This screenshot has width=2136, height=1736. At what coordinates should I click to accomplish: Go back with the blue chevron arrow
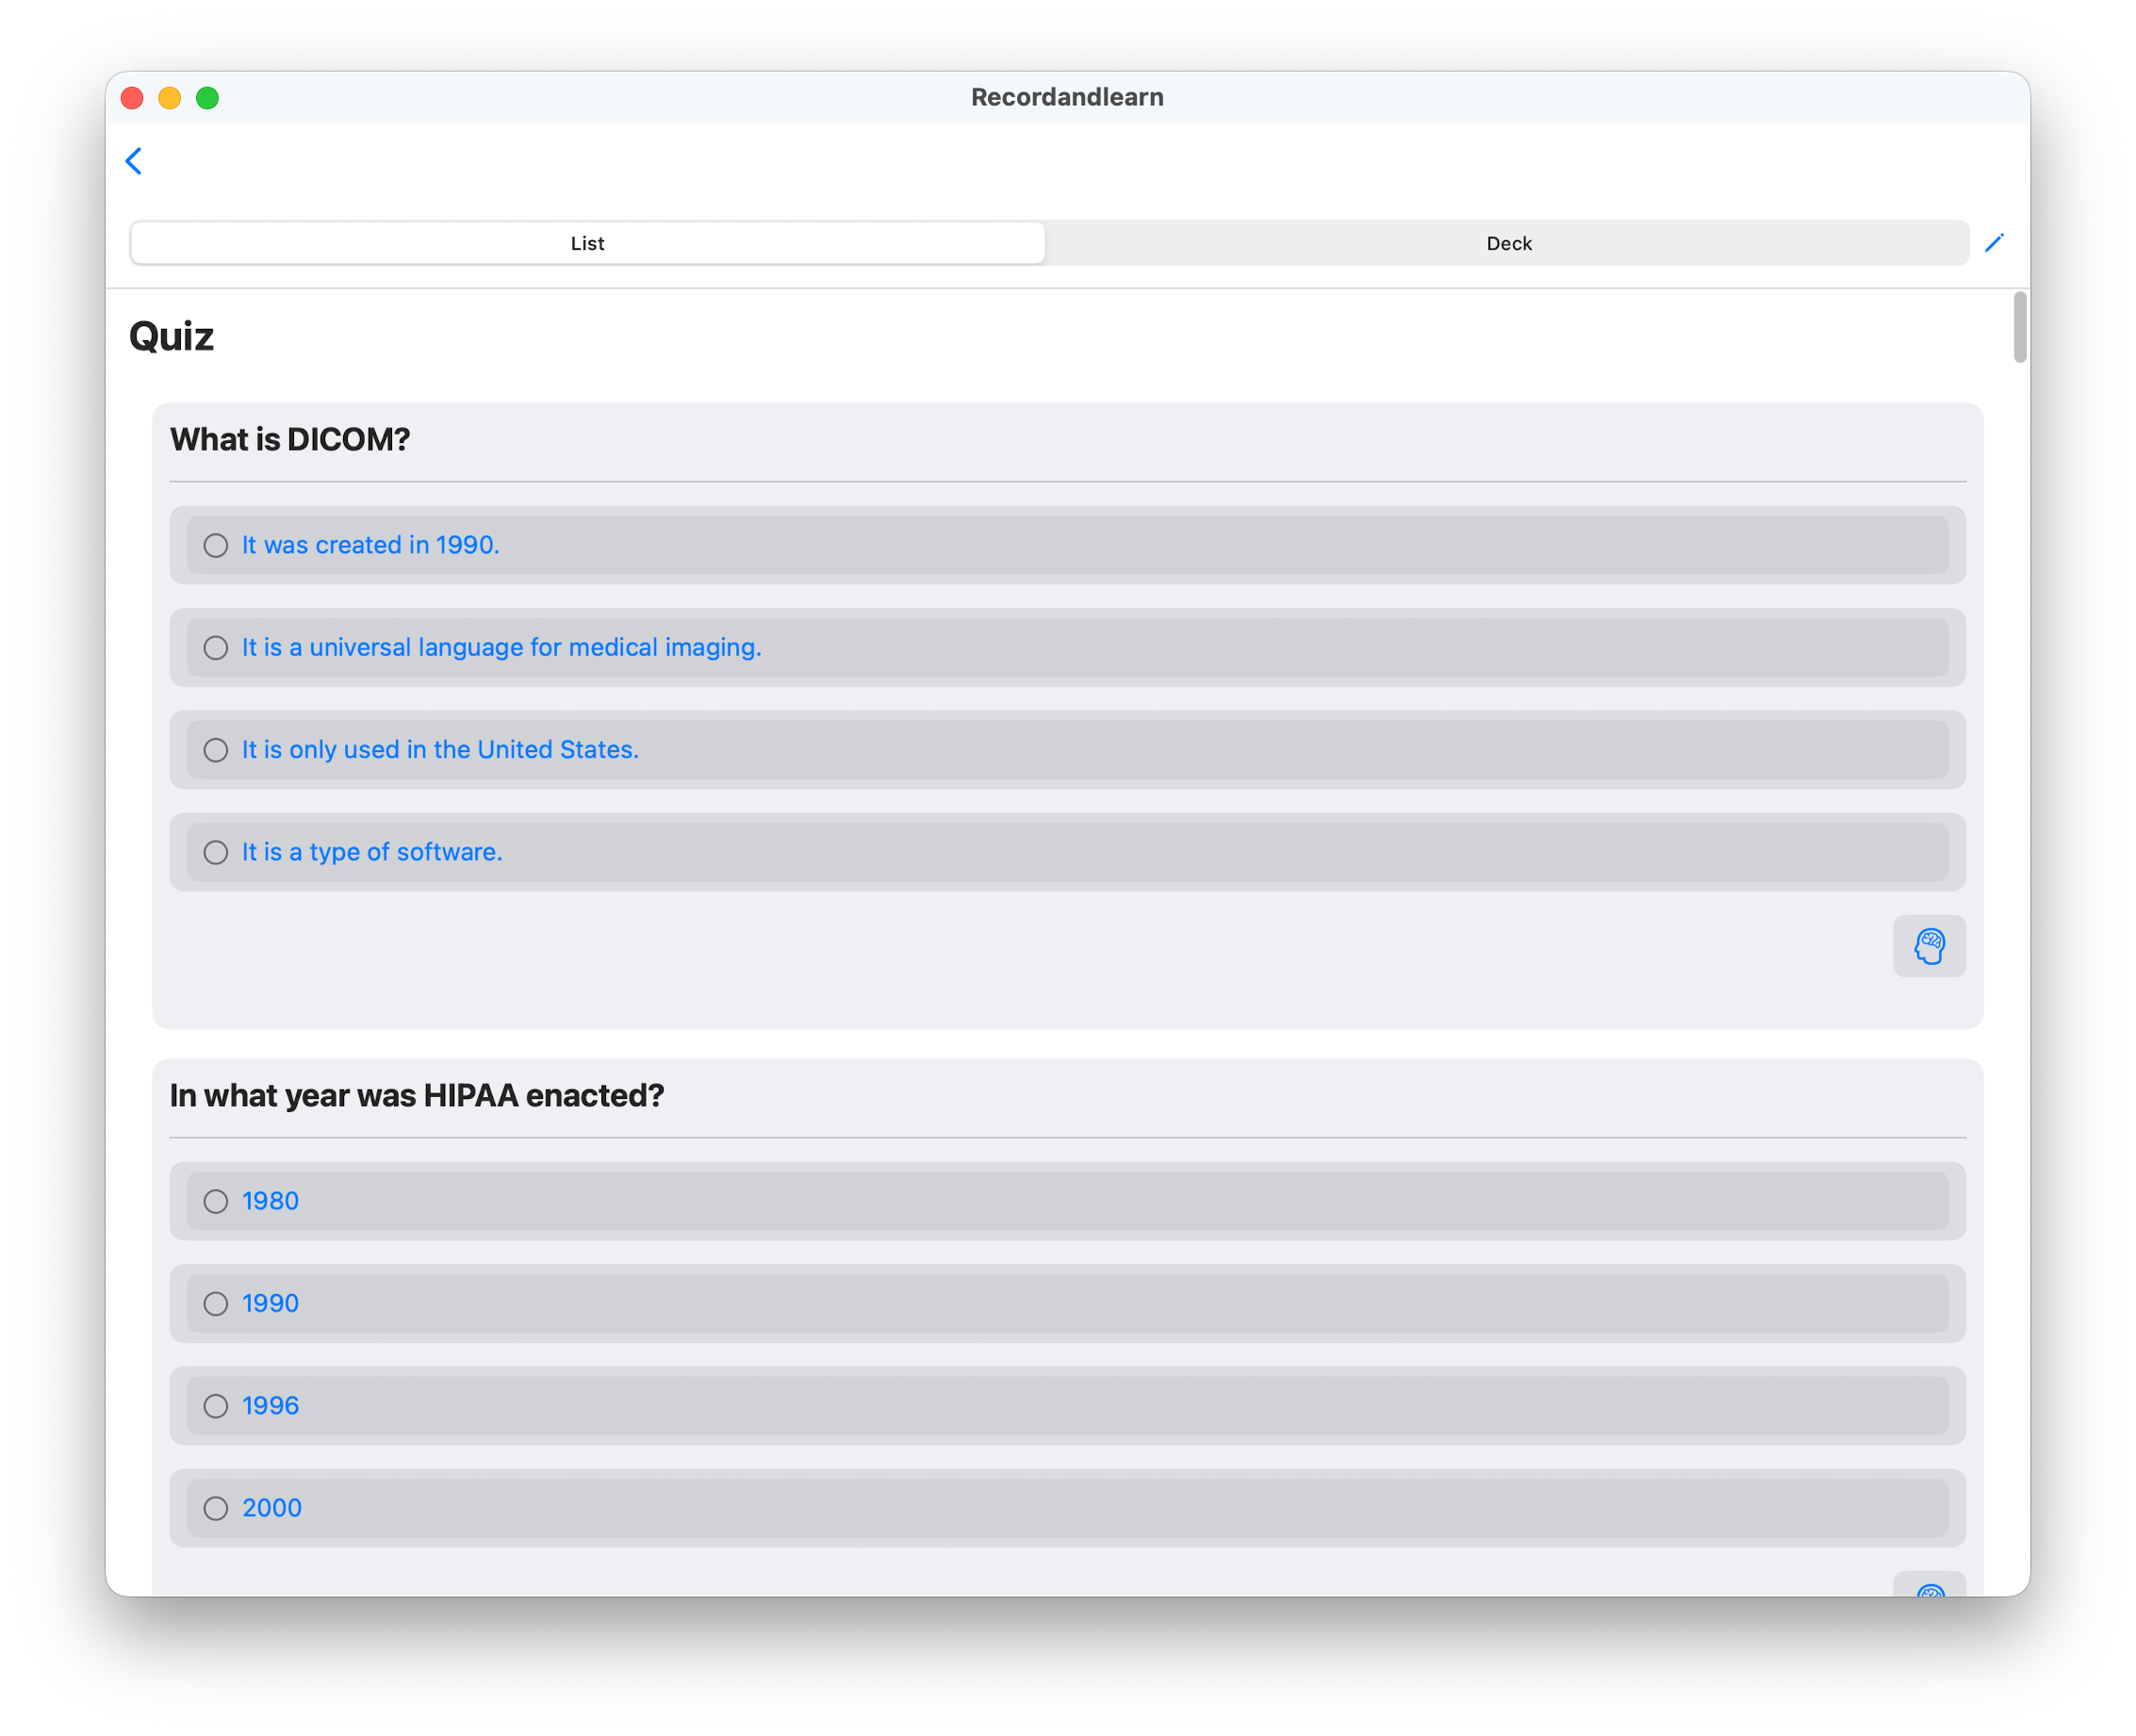134,161
